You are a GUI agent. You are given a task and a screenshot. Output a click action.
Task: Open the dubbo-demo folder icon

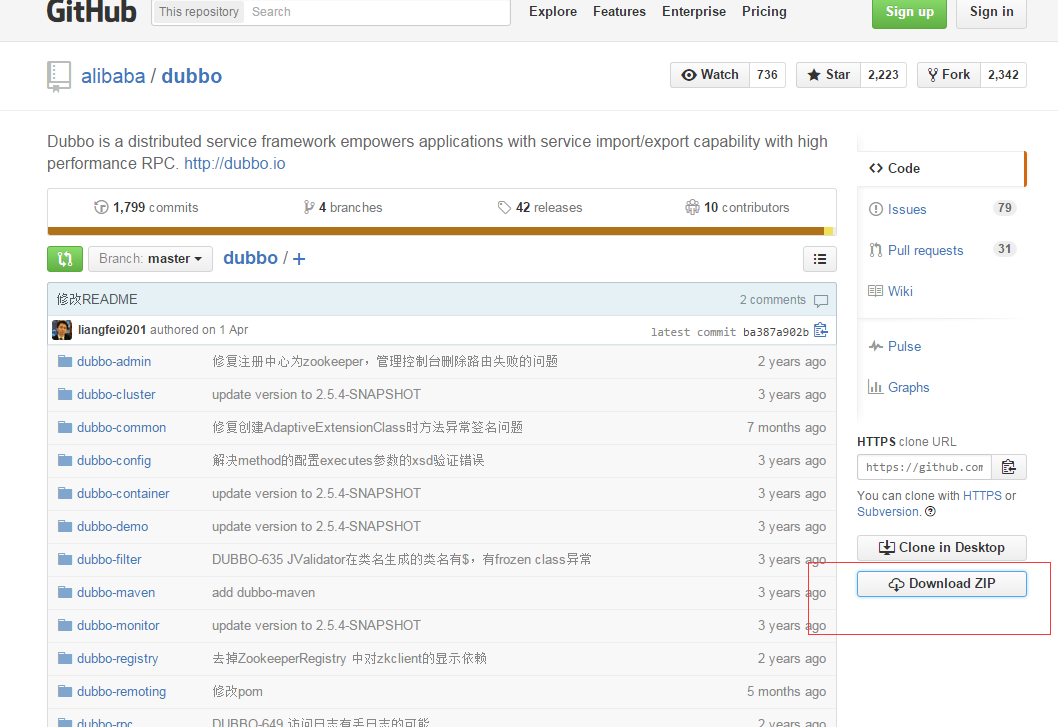(x=65, y=527)
